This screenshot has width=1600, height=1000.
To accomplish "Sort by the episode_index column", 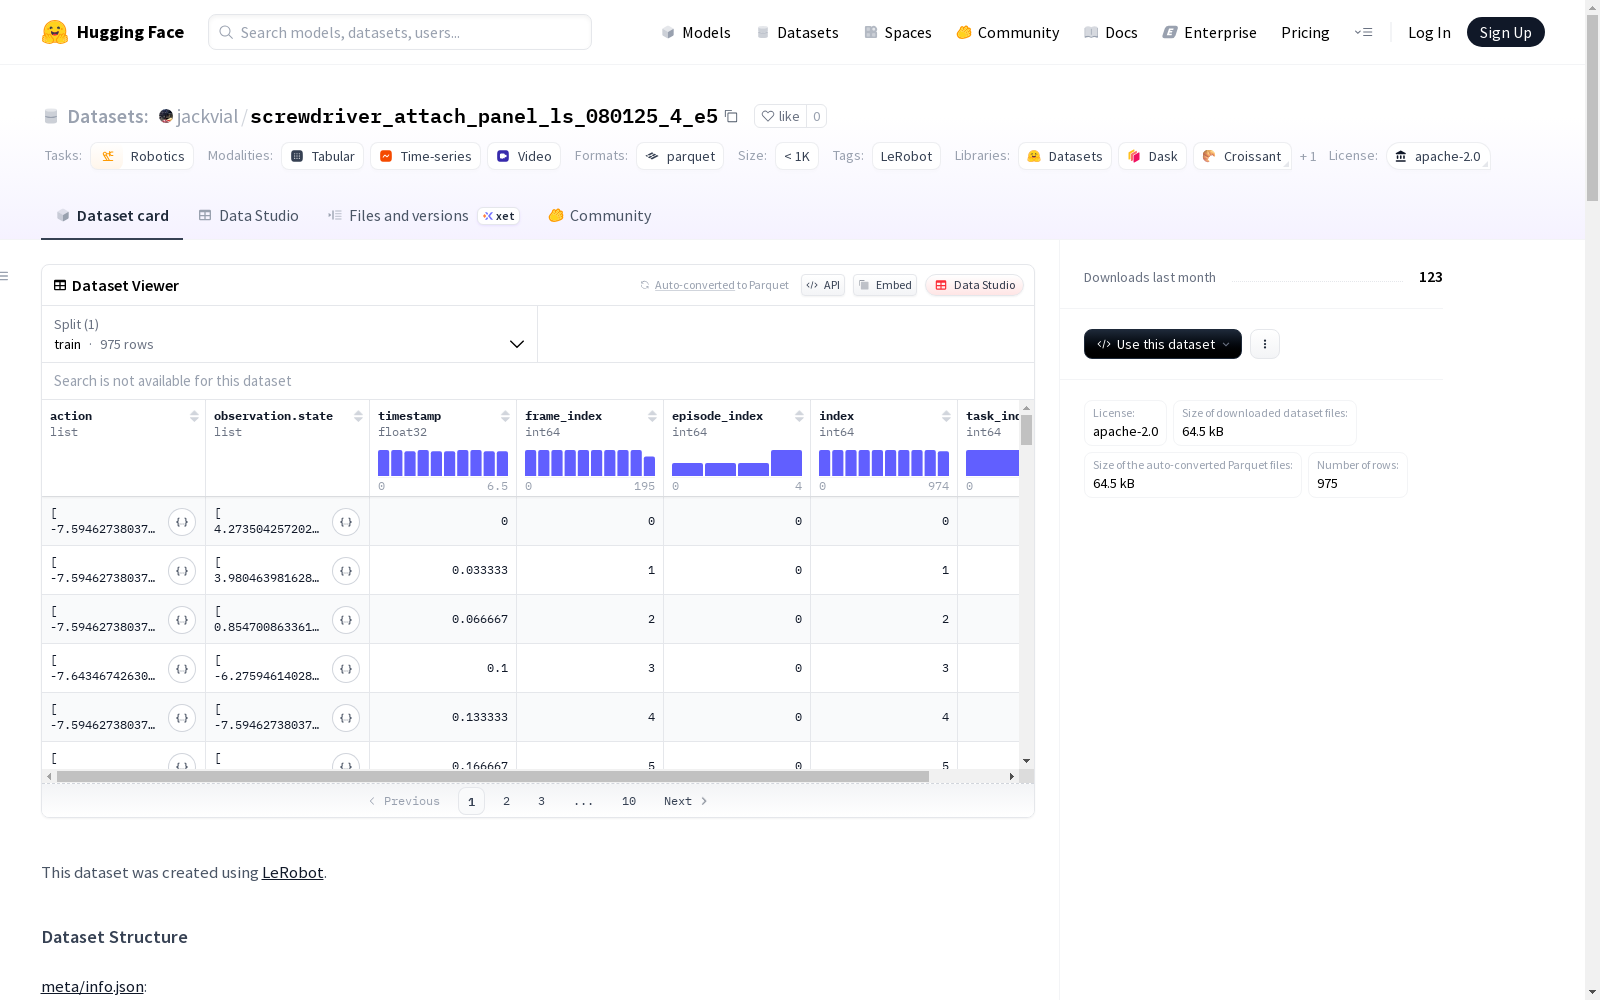I will coord(799,416).
